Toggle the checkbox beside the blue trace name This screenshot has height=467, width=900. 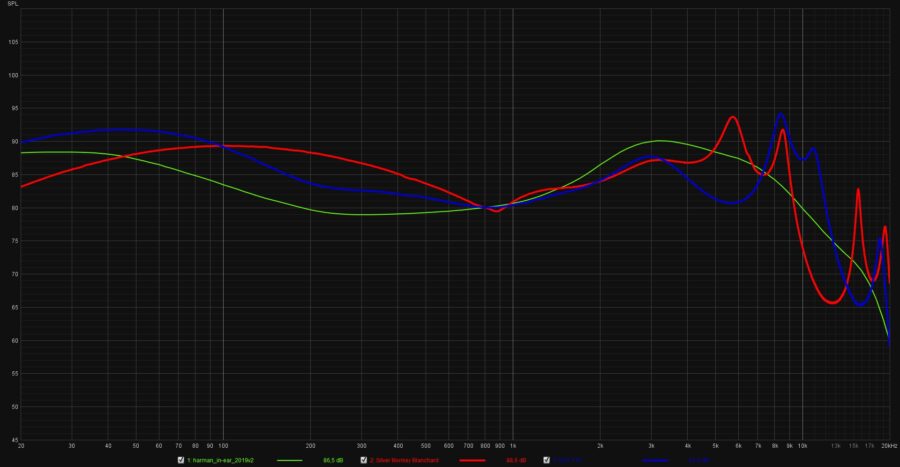click(546, 460)
